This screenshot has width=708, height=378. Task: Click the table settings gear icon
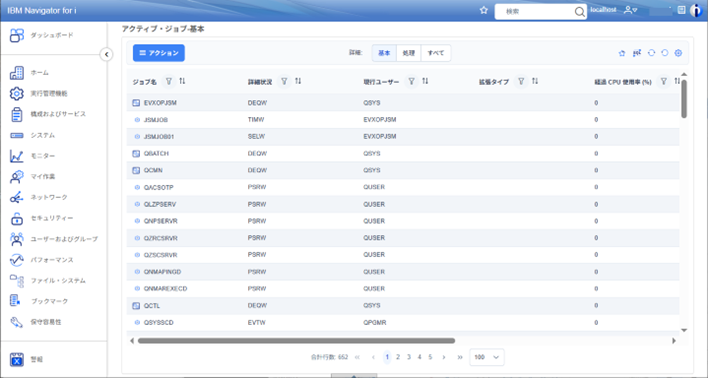(678, 53)
